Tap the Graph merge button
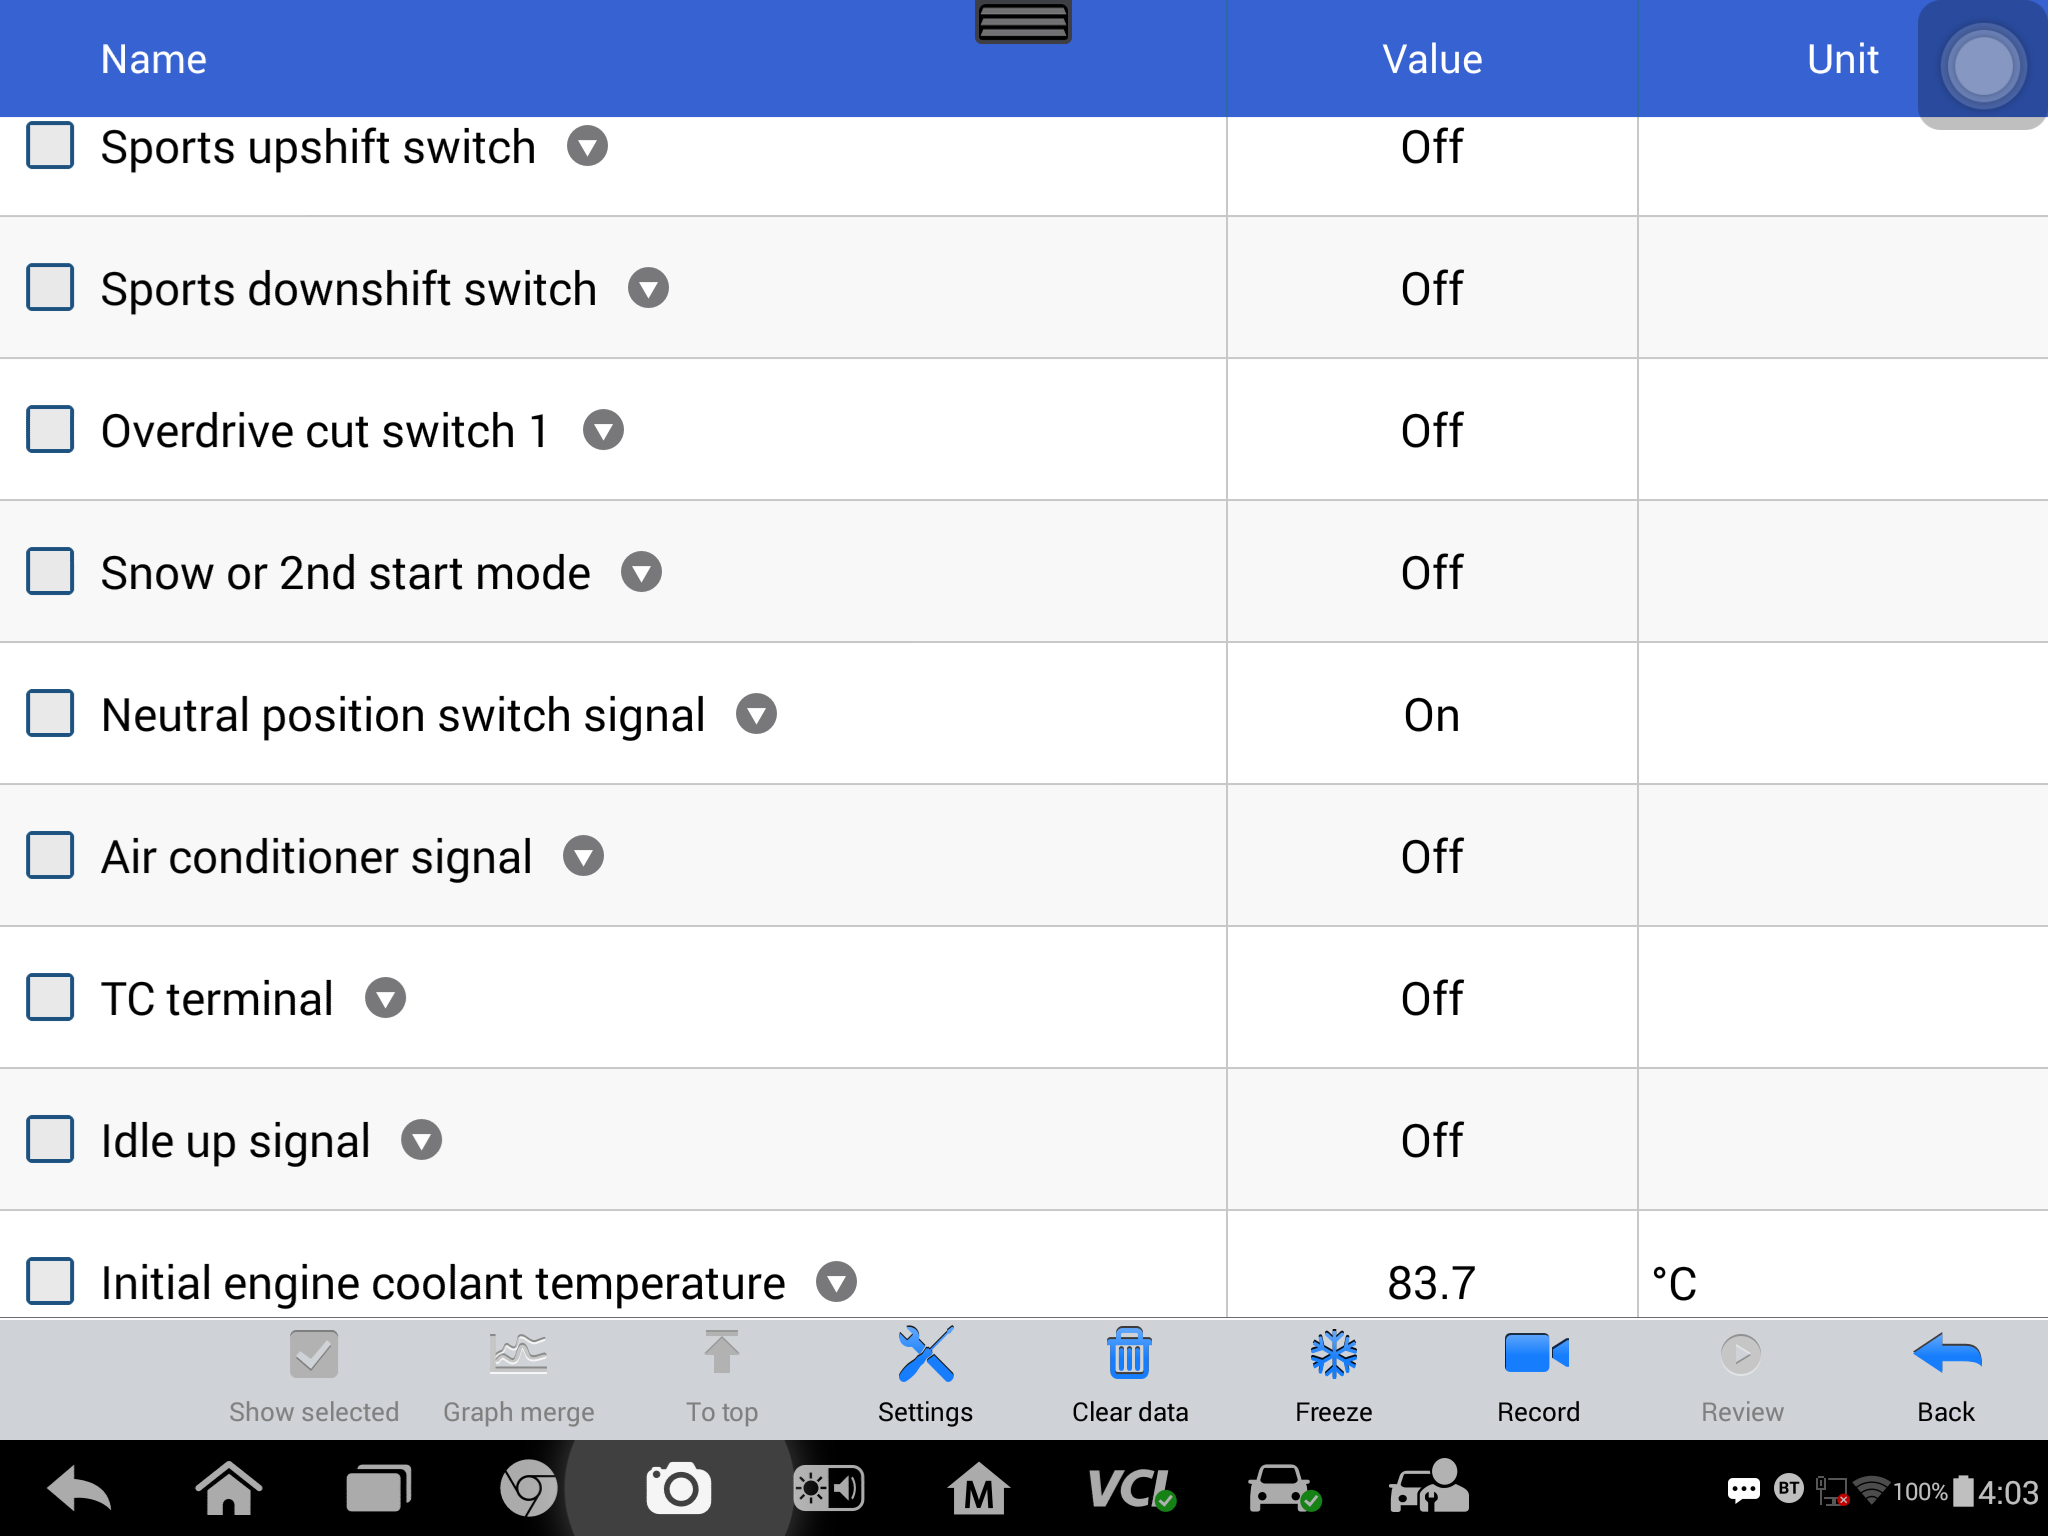The height and width of the screenshot is (1536, 2048). tap(519, 1375)
